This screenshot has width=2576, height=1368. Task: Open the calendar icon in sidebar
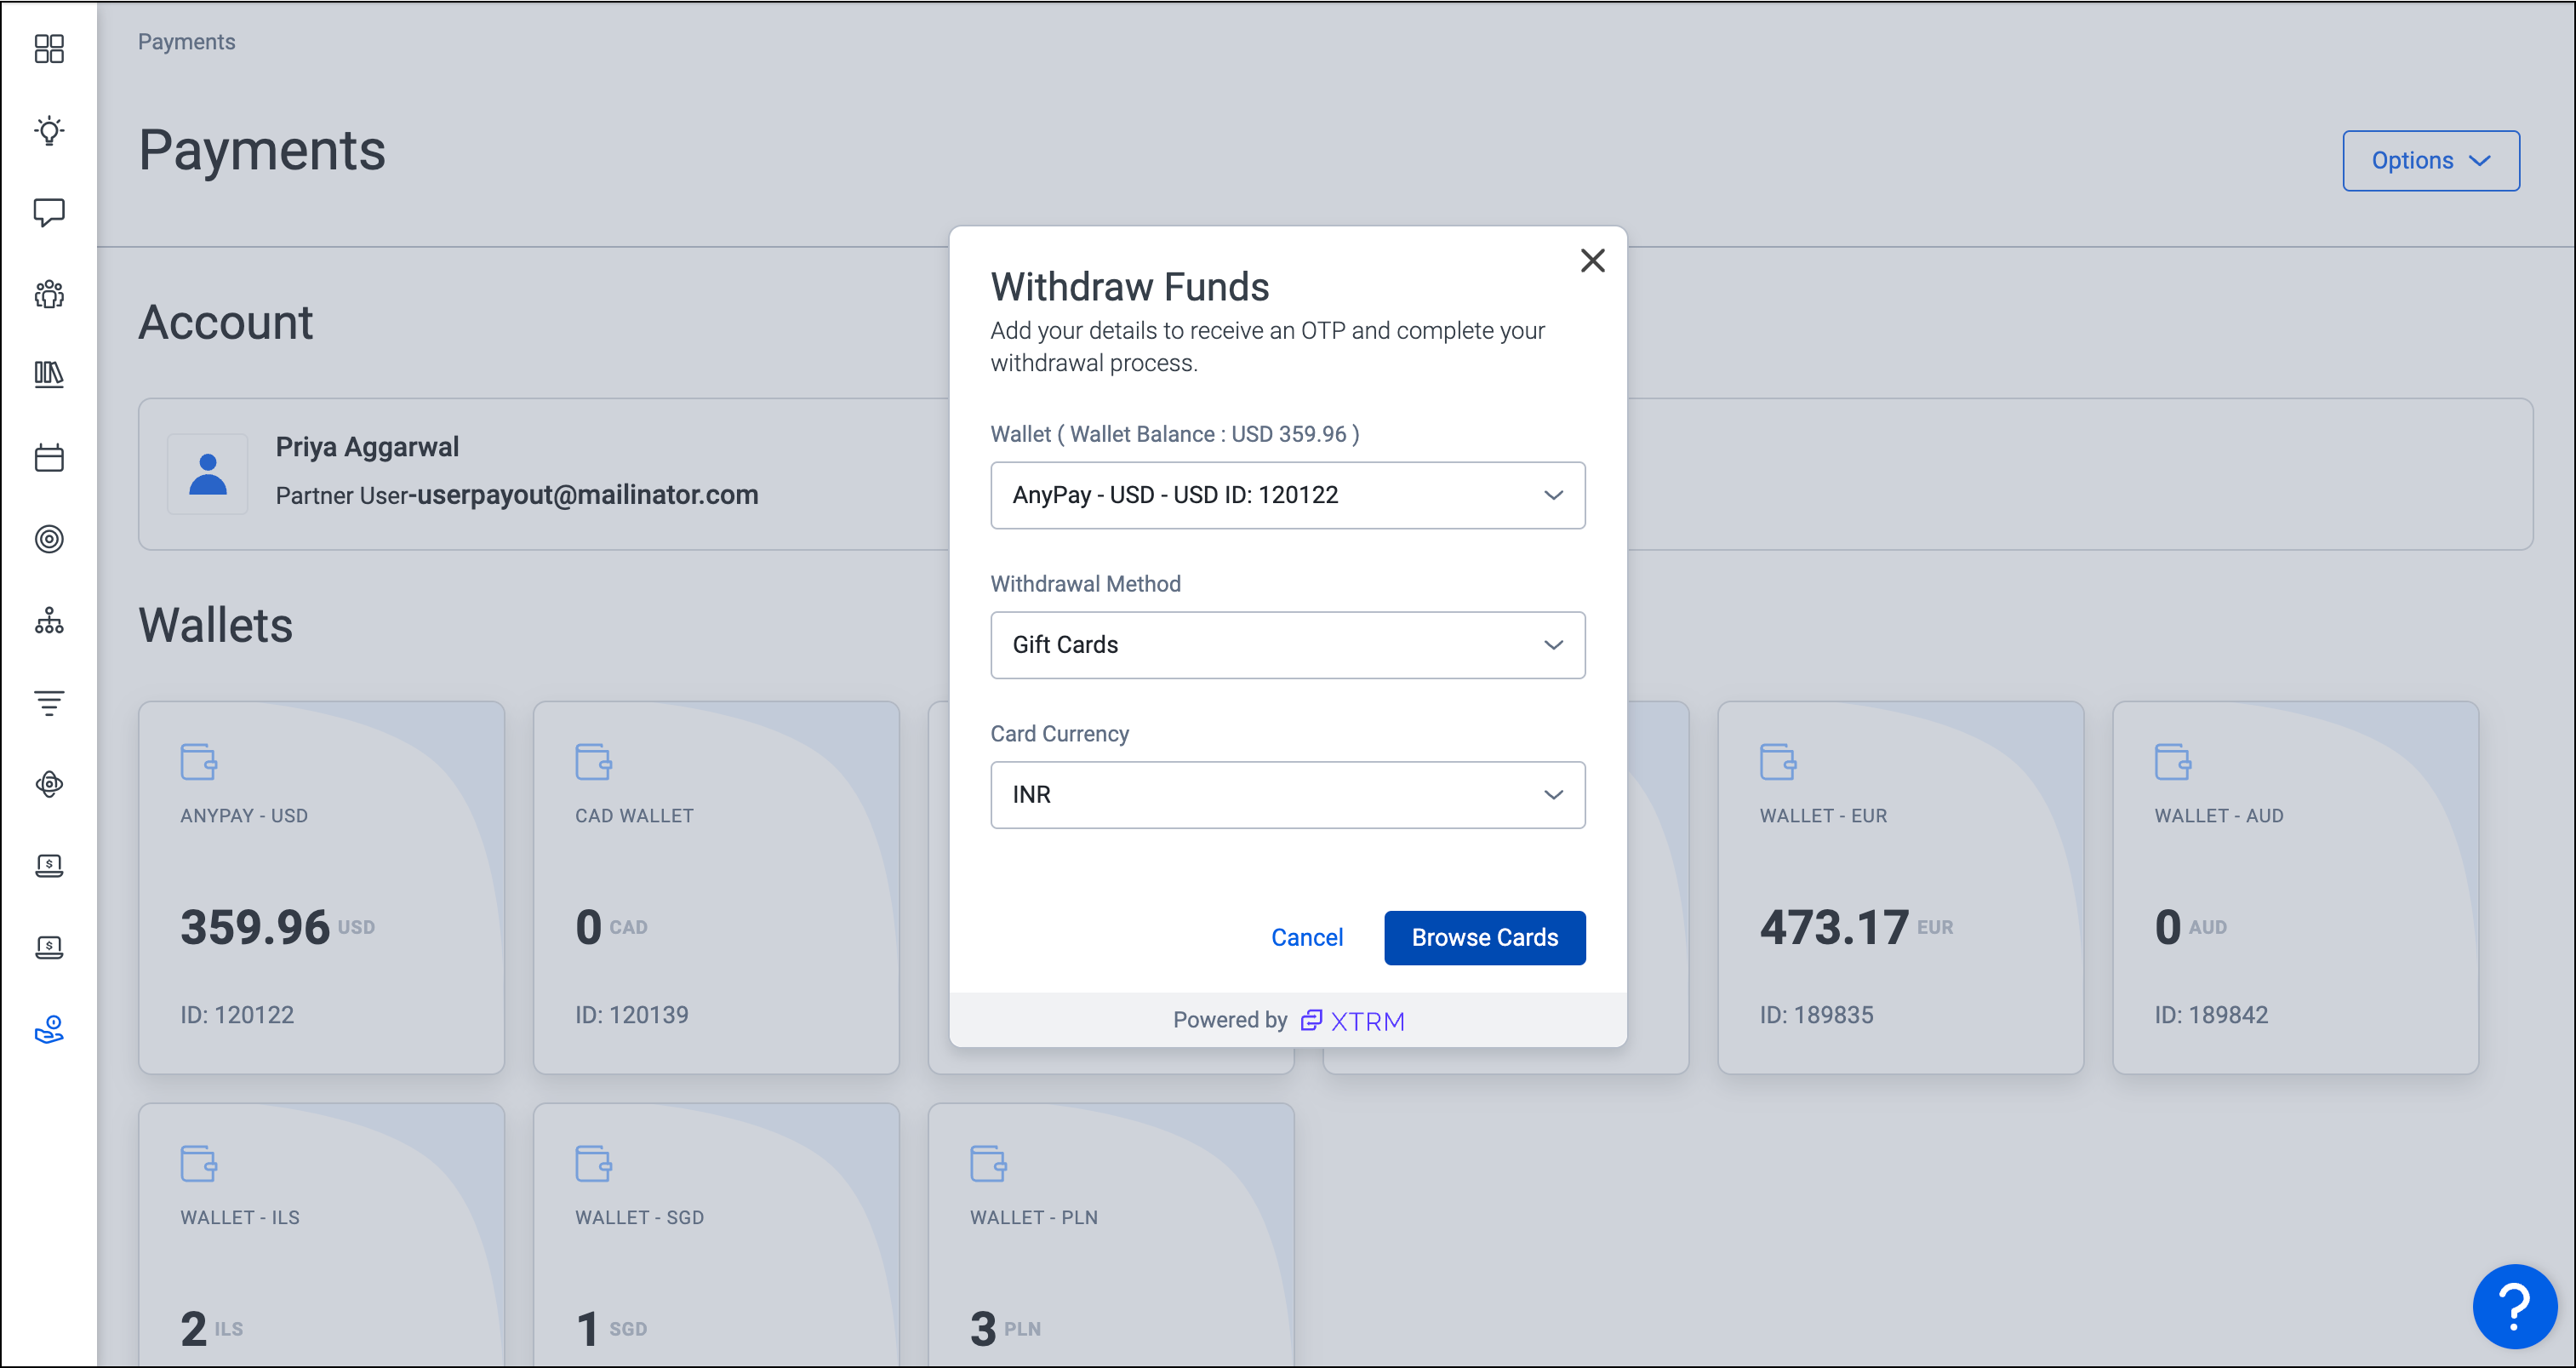coord(49,457)
